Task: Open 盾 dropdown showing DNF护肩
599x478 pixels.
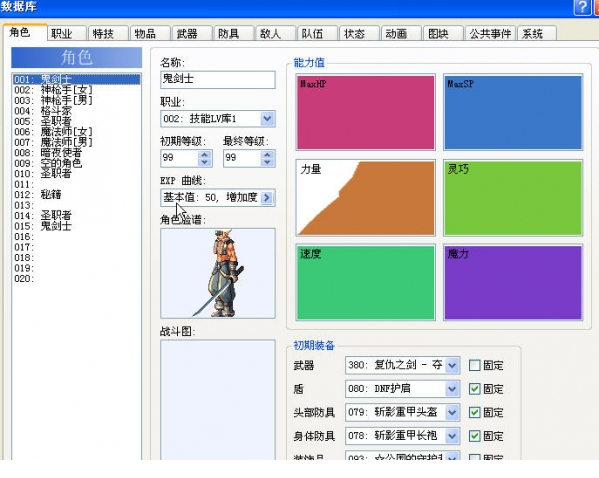Action: [452, 389]
